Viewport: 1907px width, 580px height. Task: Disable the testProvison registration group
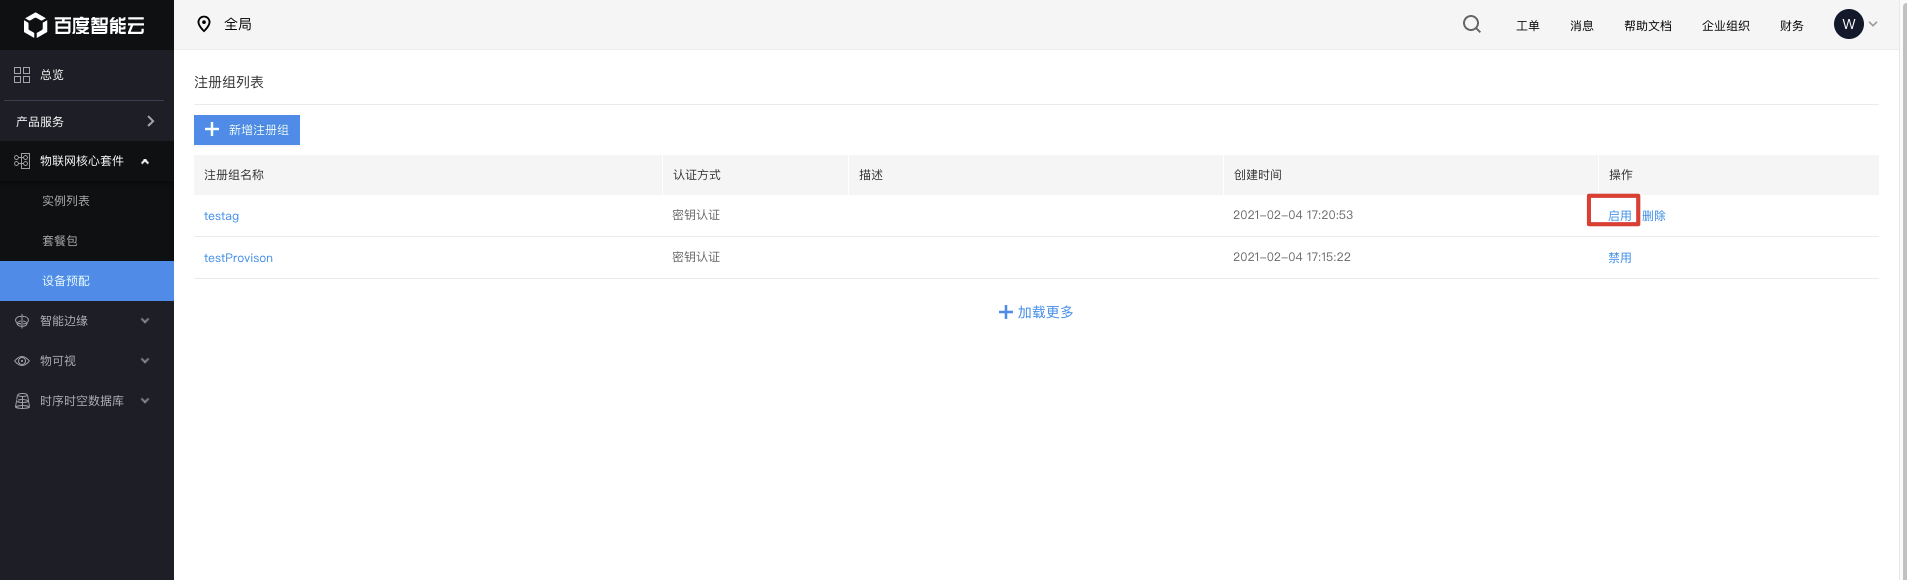pos(1619,258)
